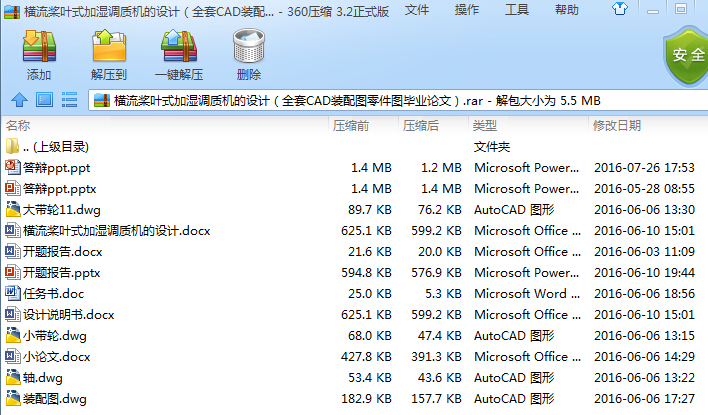This screenshot has height=415, width=708.
Task: Click file name 小论文.docx
Action: (x=56, y=357)
